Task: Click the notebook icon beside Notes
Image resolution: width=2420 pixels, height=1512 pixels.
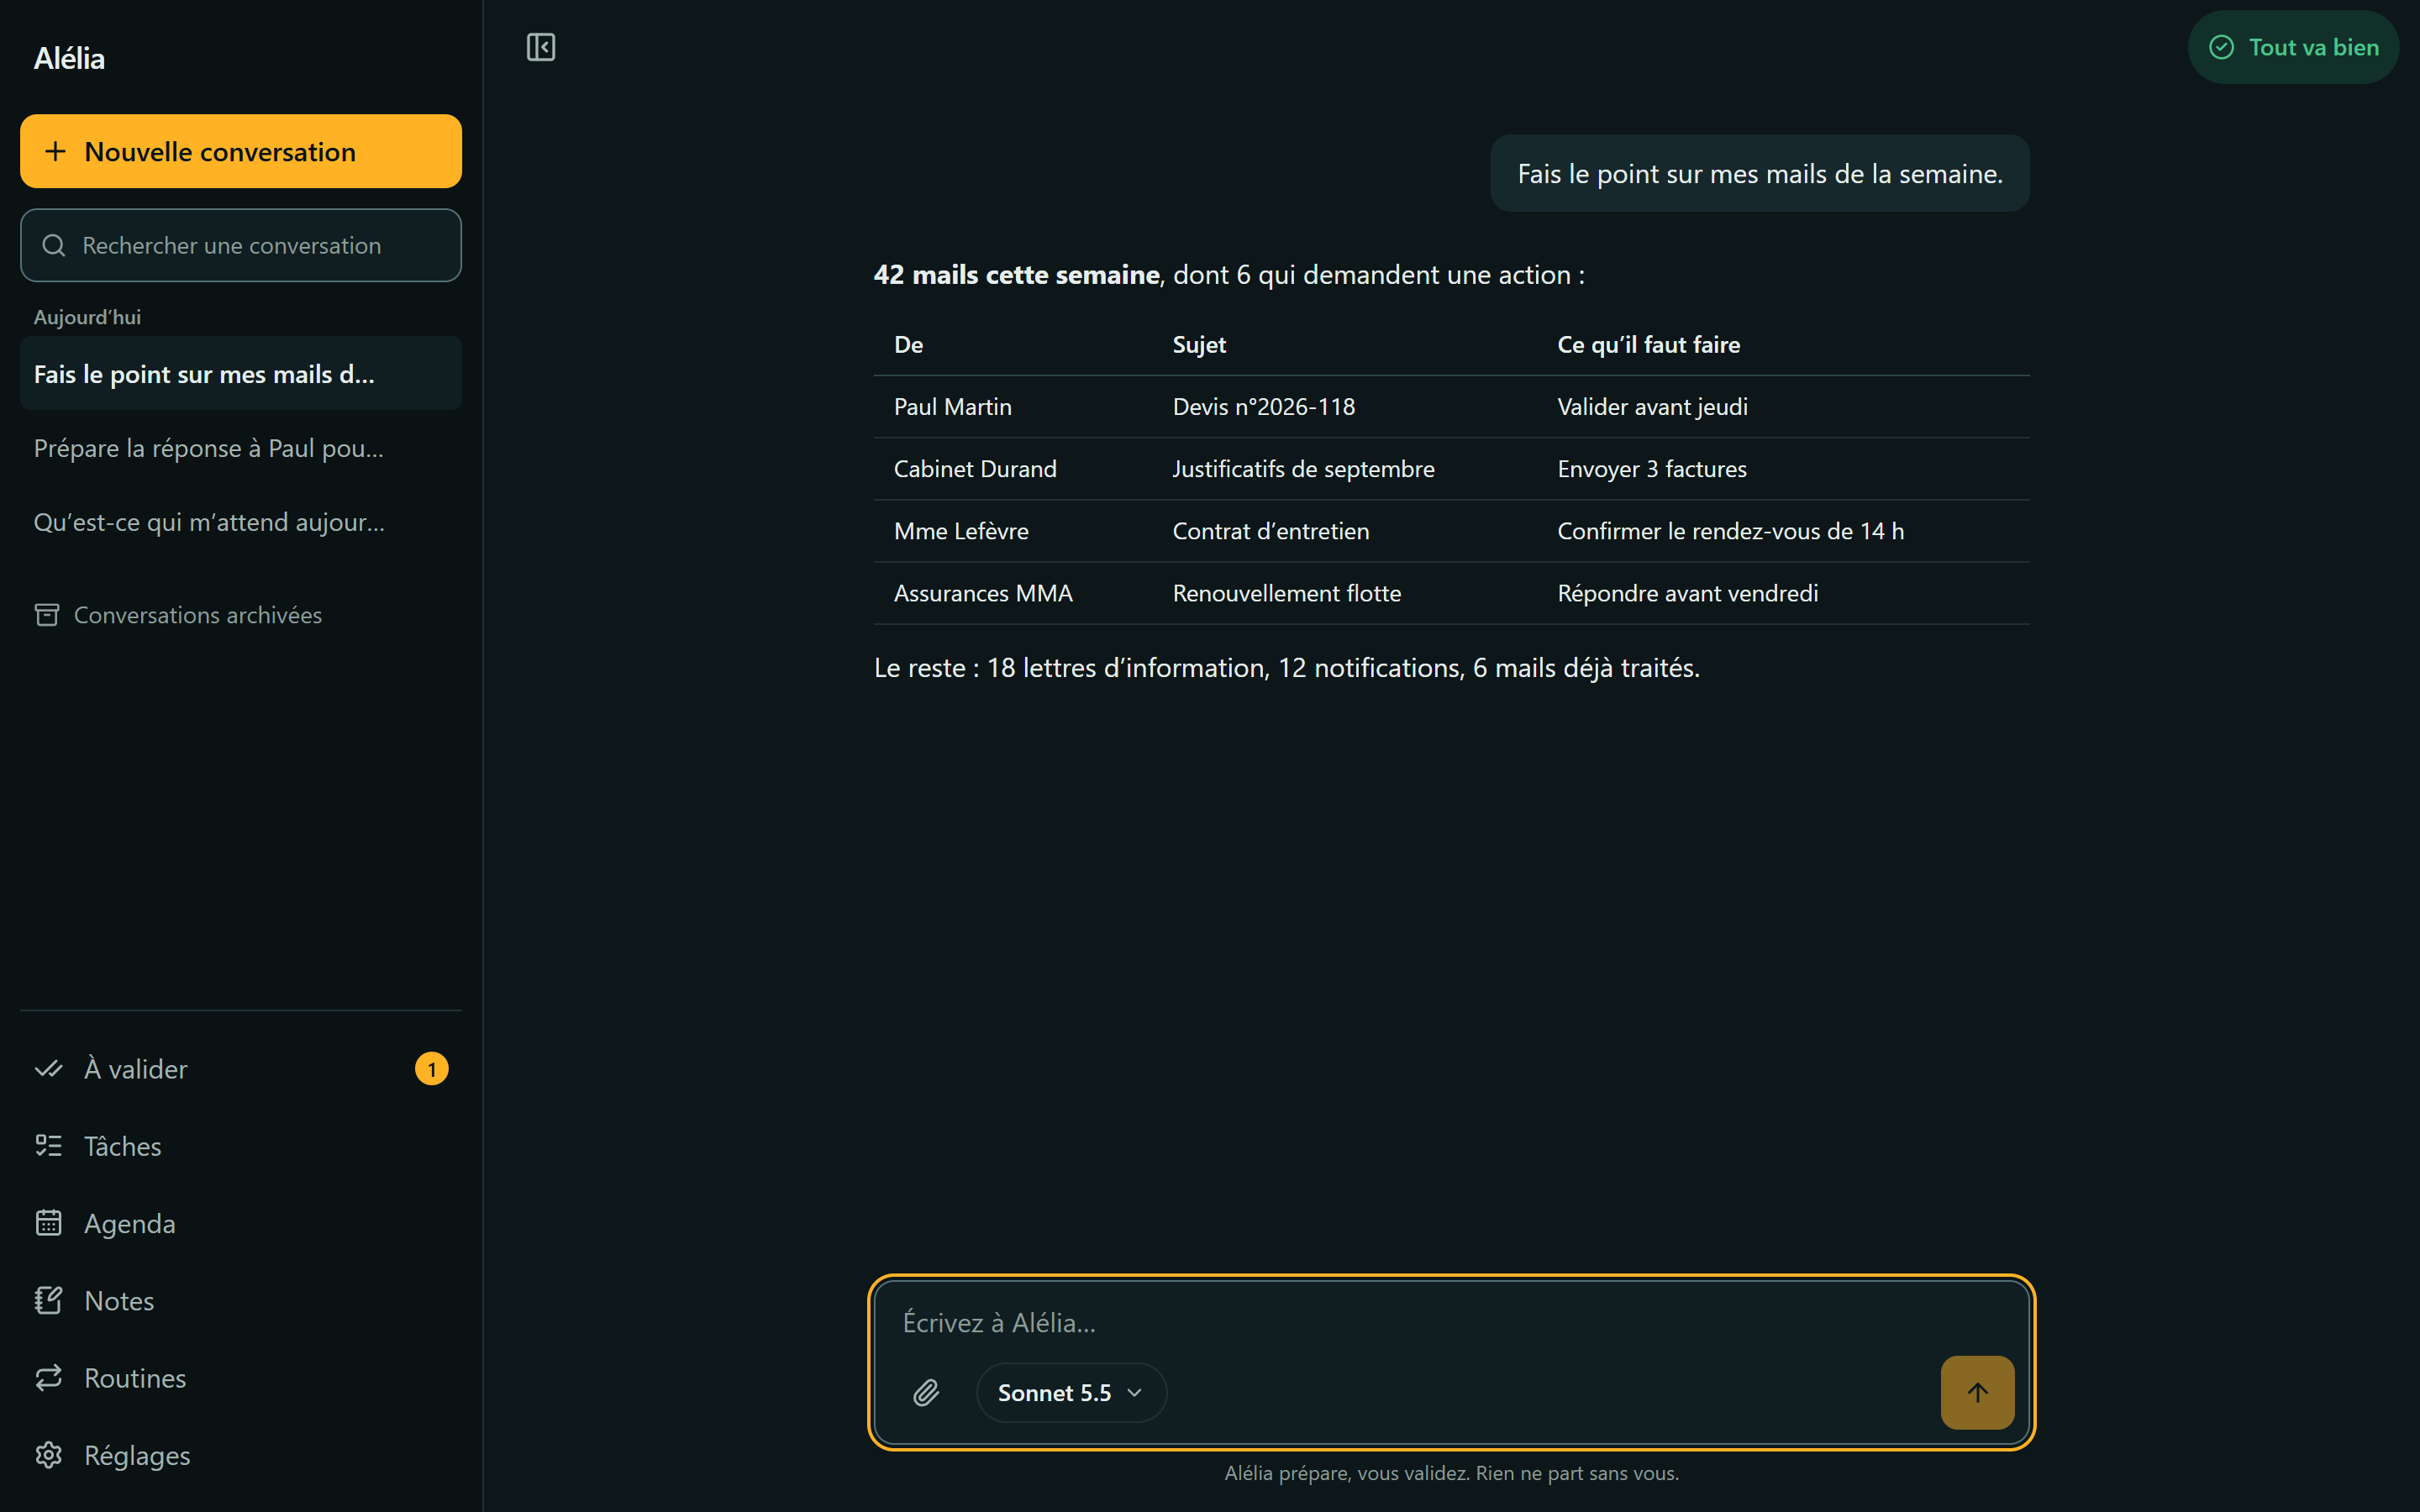Action: coord(49,1300)
